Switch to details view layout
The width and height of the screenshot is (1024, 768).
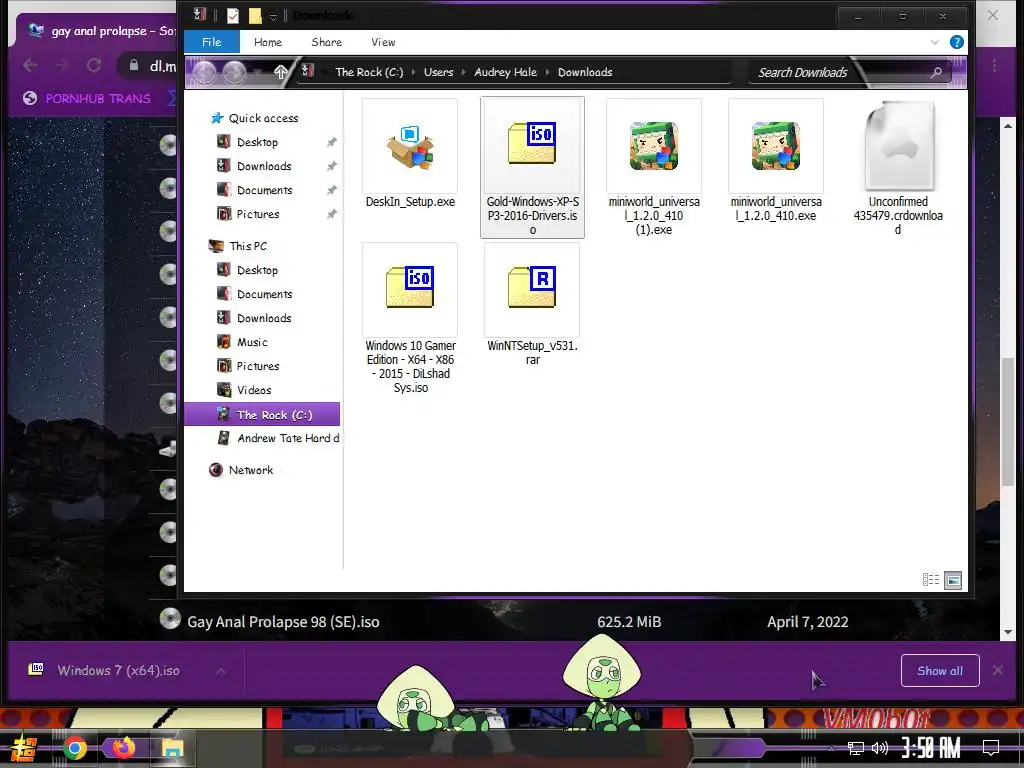coord(931,579)
